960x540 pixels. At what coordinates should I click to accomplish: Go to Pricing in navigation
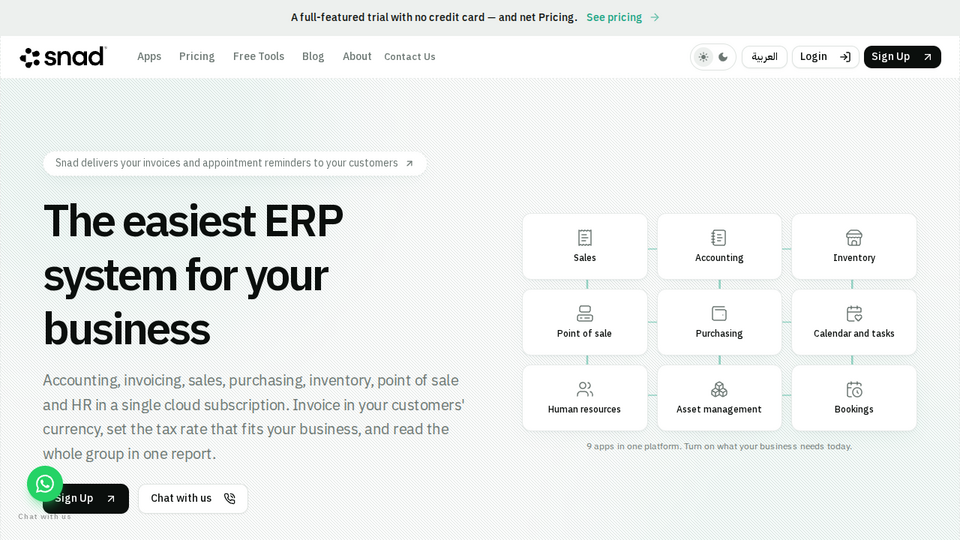coord(197,56)
